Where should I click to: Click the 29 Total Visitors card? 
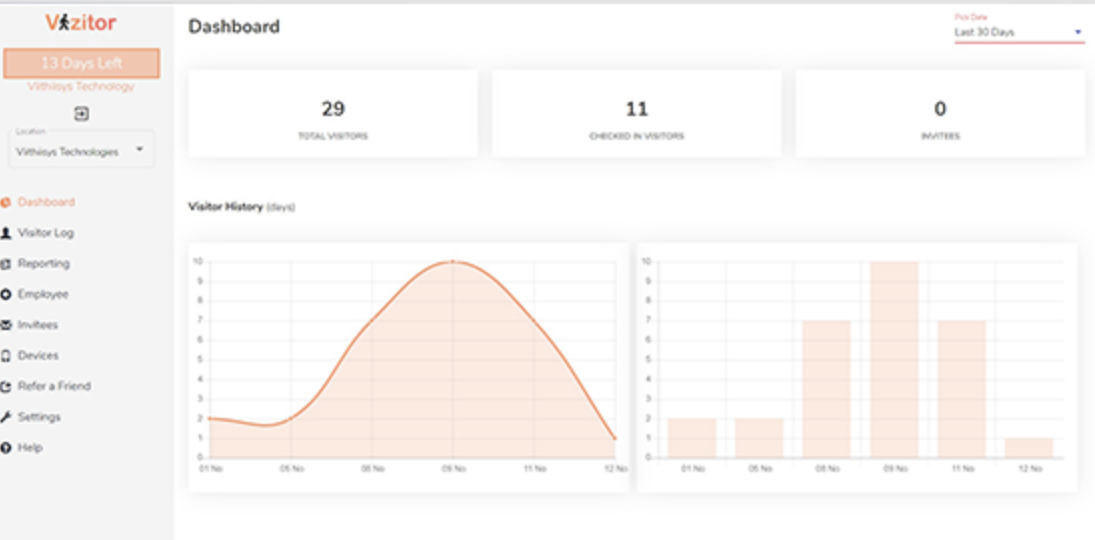click(x=333, y=114)
